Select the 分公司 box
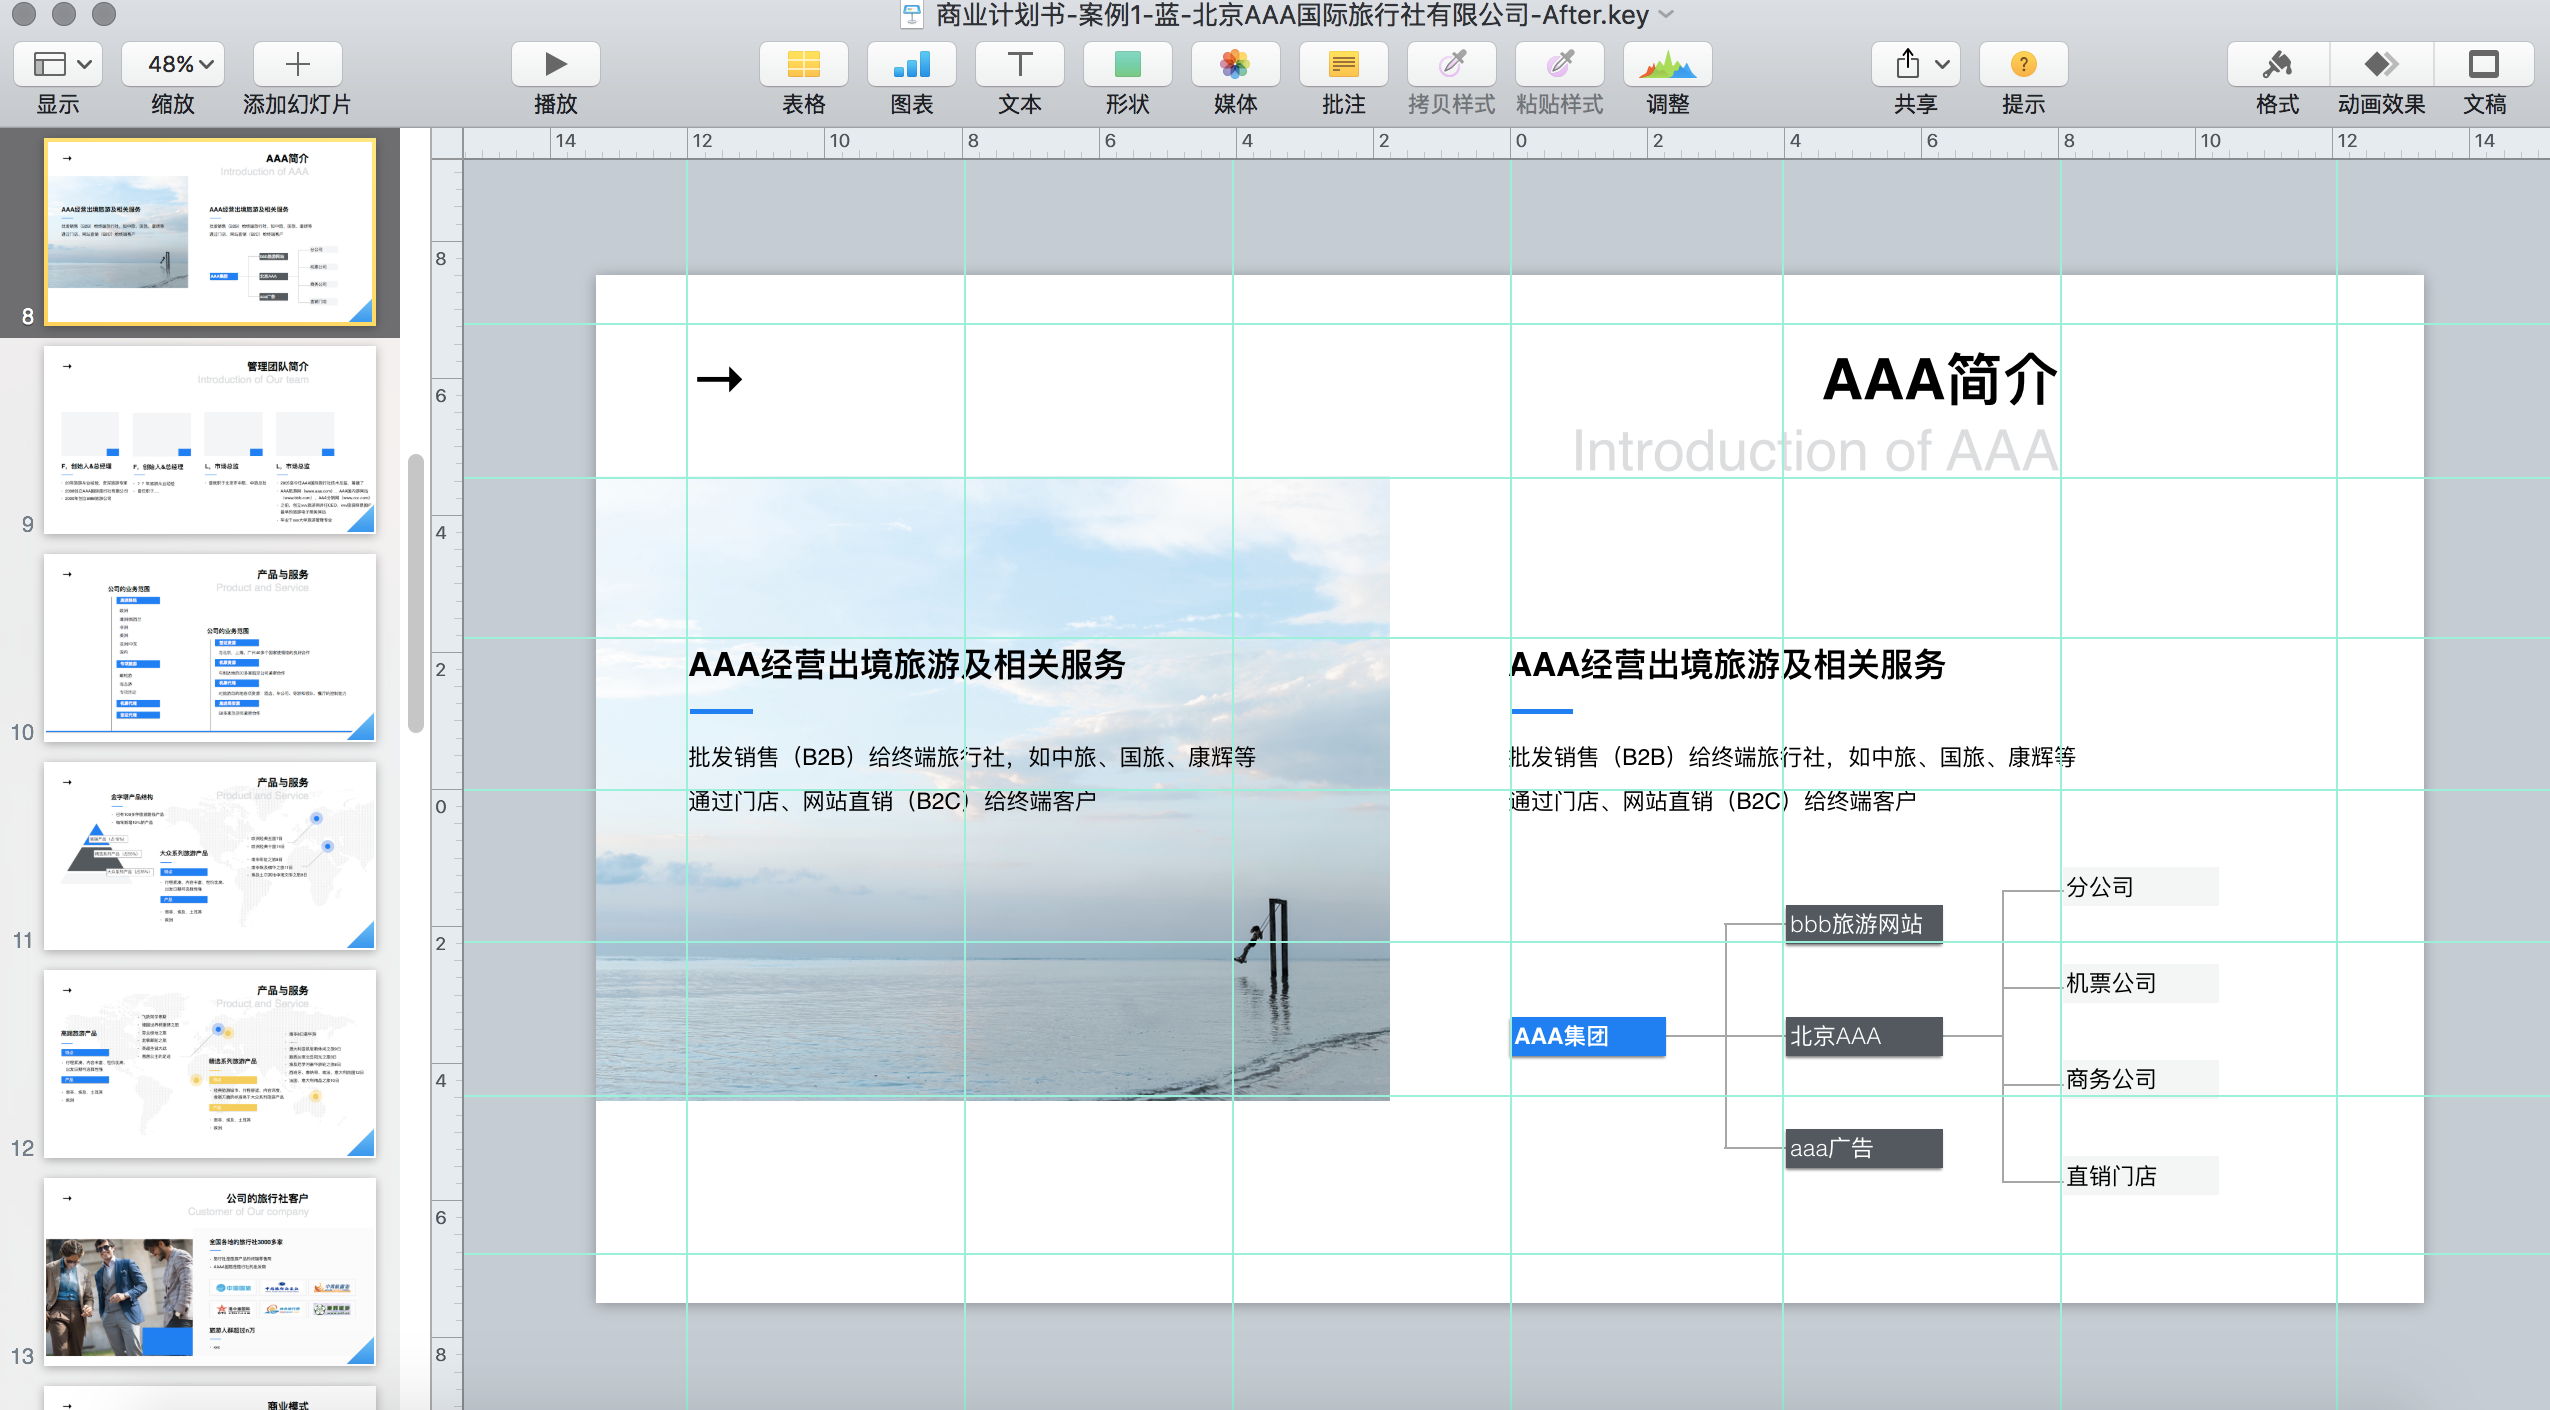 point(2140,887)
